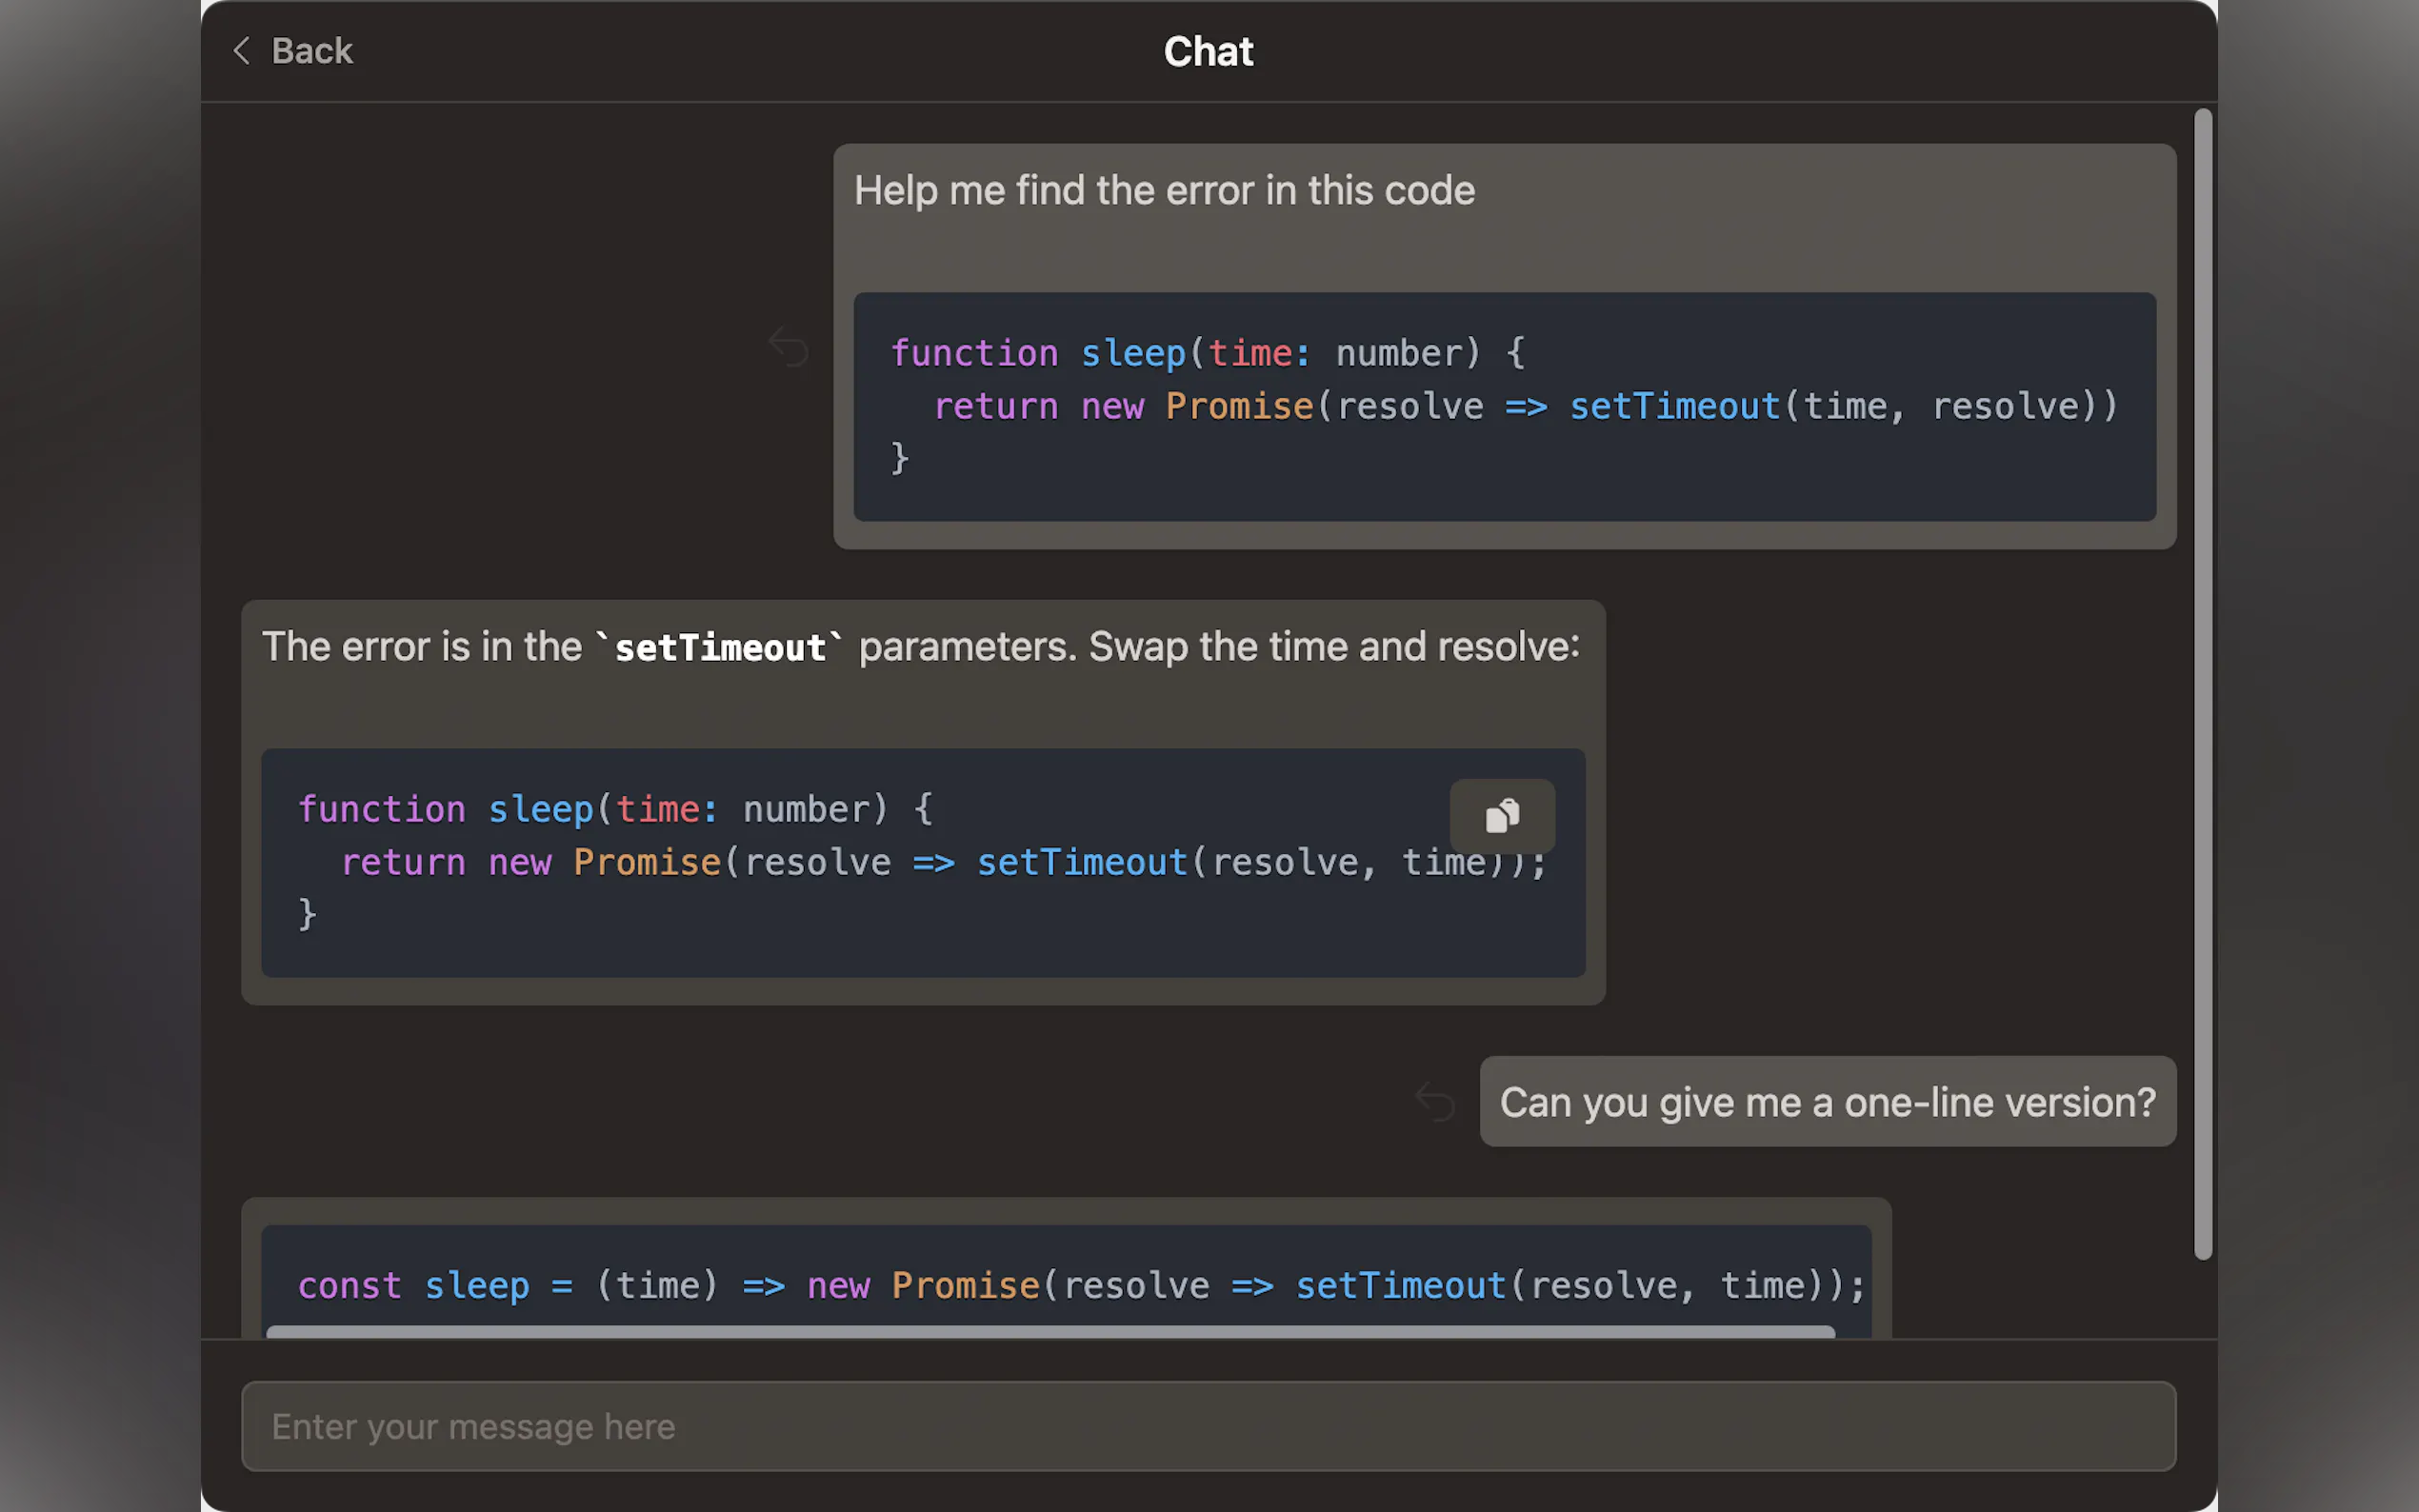The height and width of the screenshot is (1512, 2419).
Task: Click the 'Can you give me a one-line version?' bubble
Action: pos(1827,1102)
